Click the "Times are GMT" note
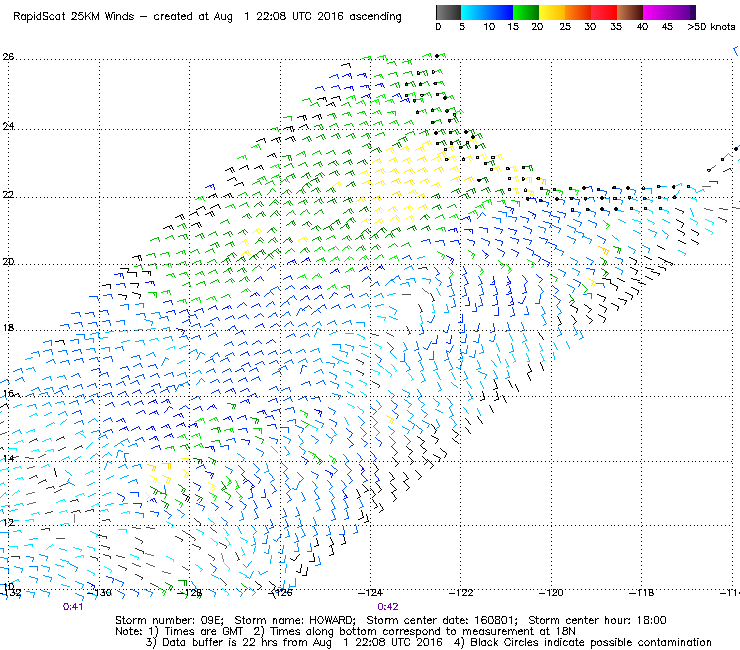The width and height of the screenshot is (740, 650). pyautogui.click(x=203, y=632)
